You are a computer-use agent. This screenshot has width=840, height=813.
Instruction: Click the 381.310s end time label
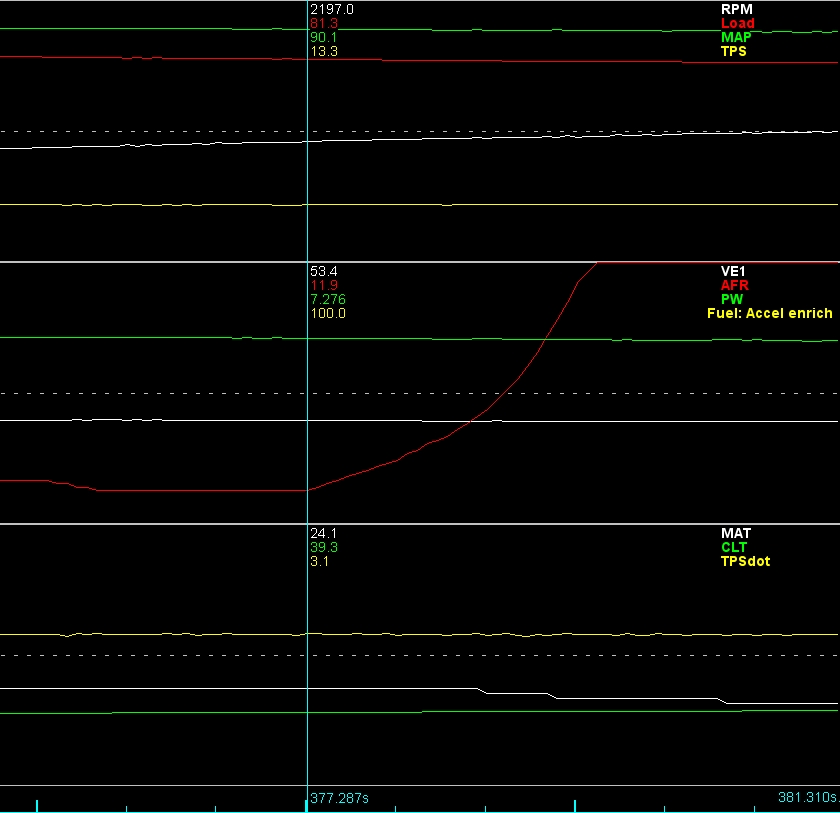(807, 798)
